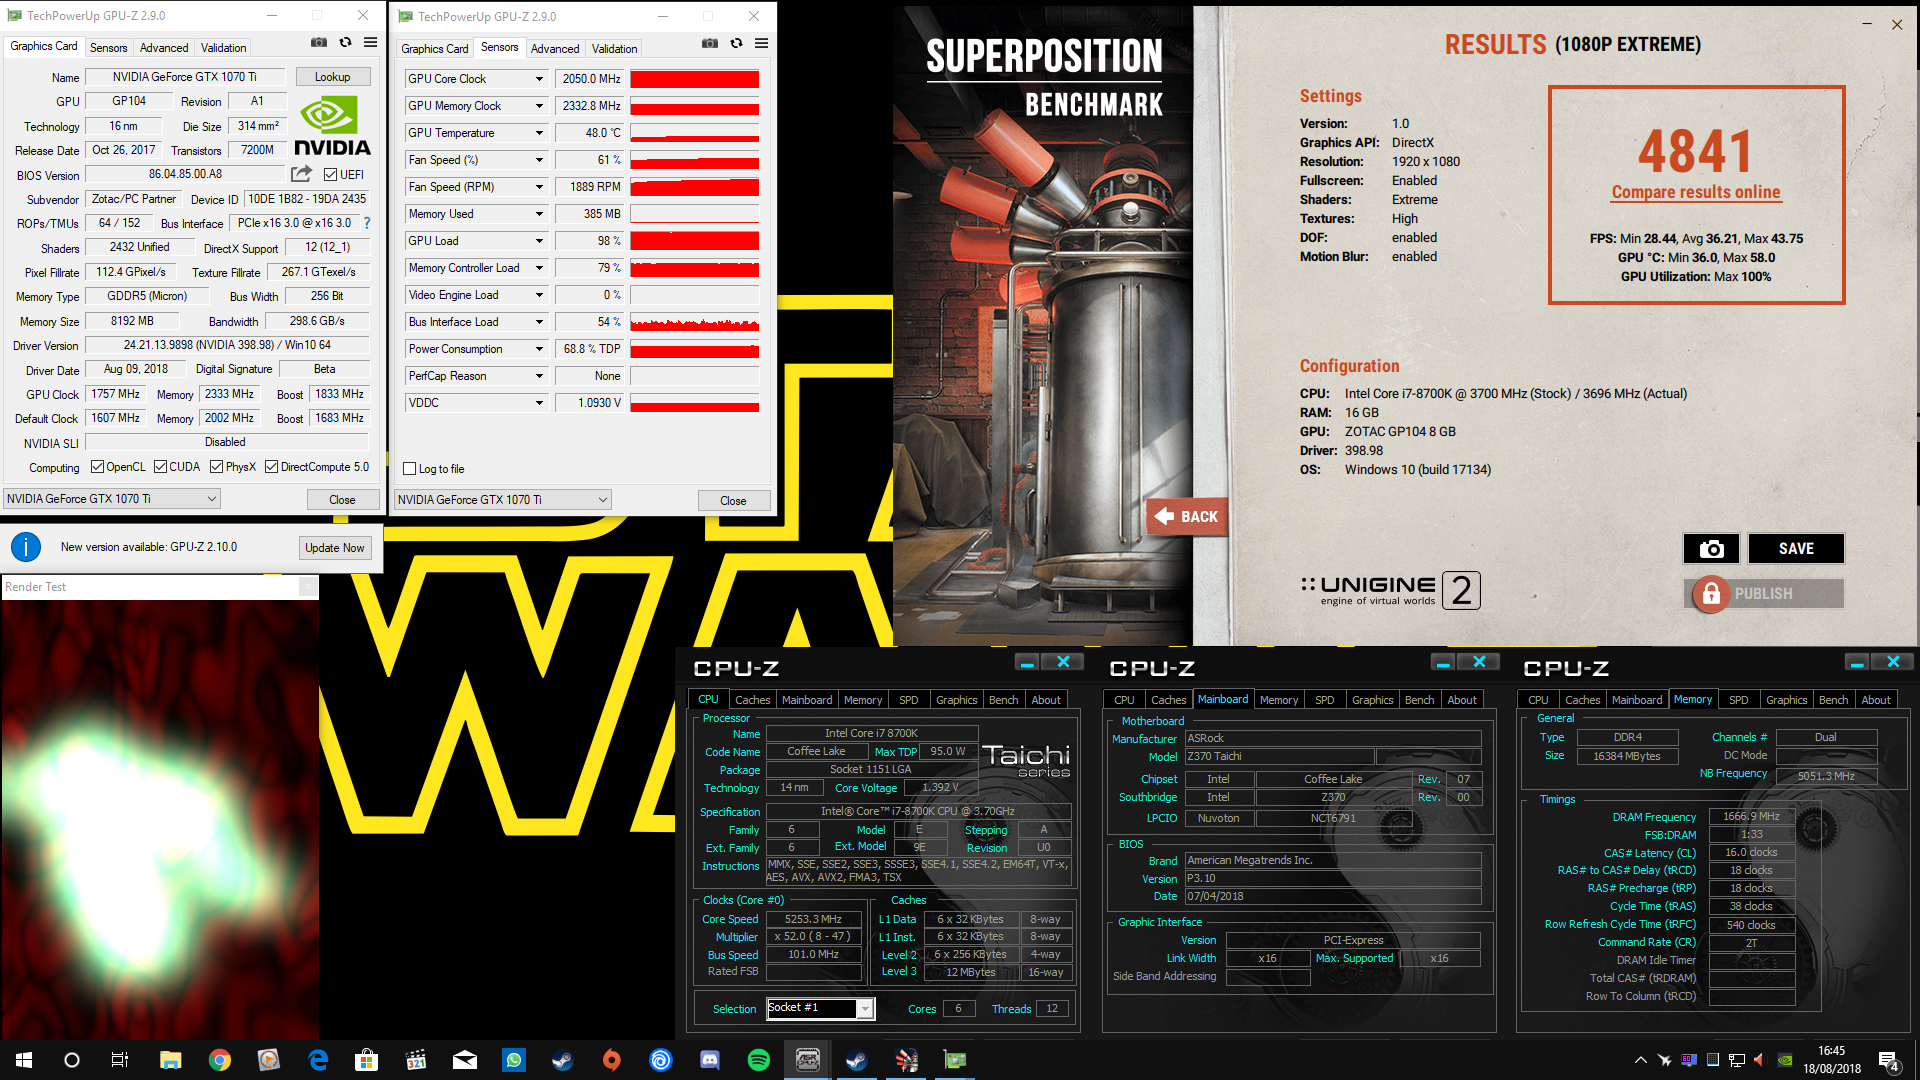The image size is (1920, 1080).
Task: Click Update Now for GPU-Z
Action: coord(335,548)
